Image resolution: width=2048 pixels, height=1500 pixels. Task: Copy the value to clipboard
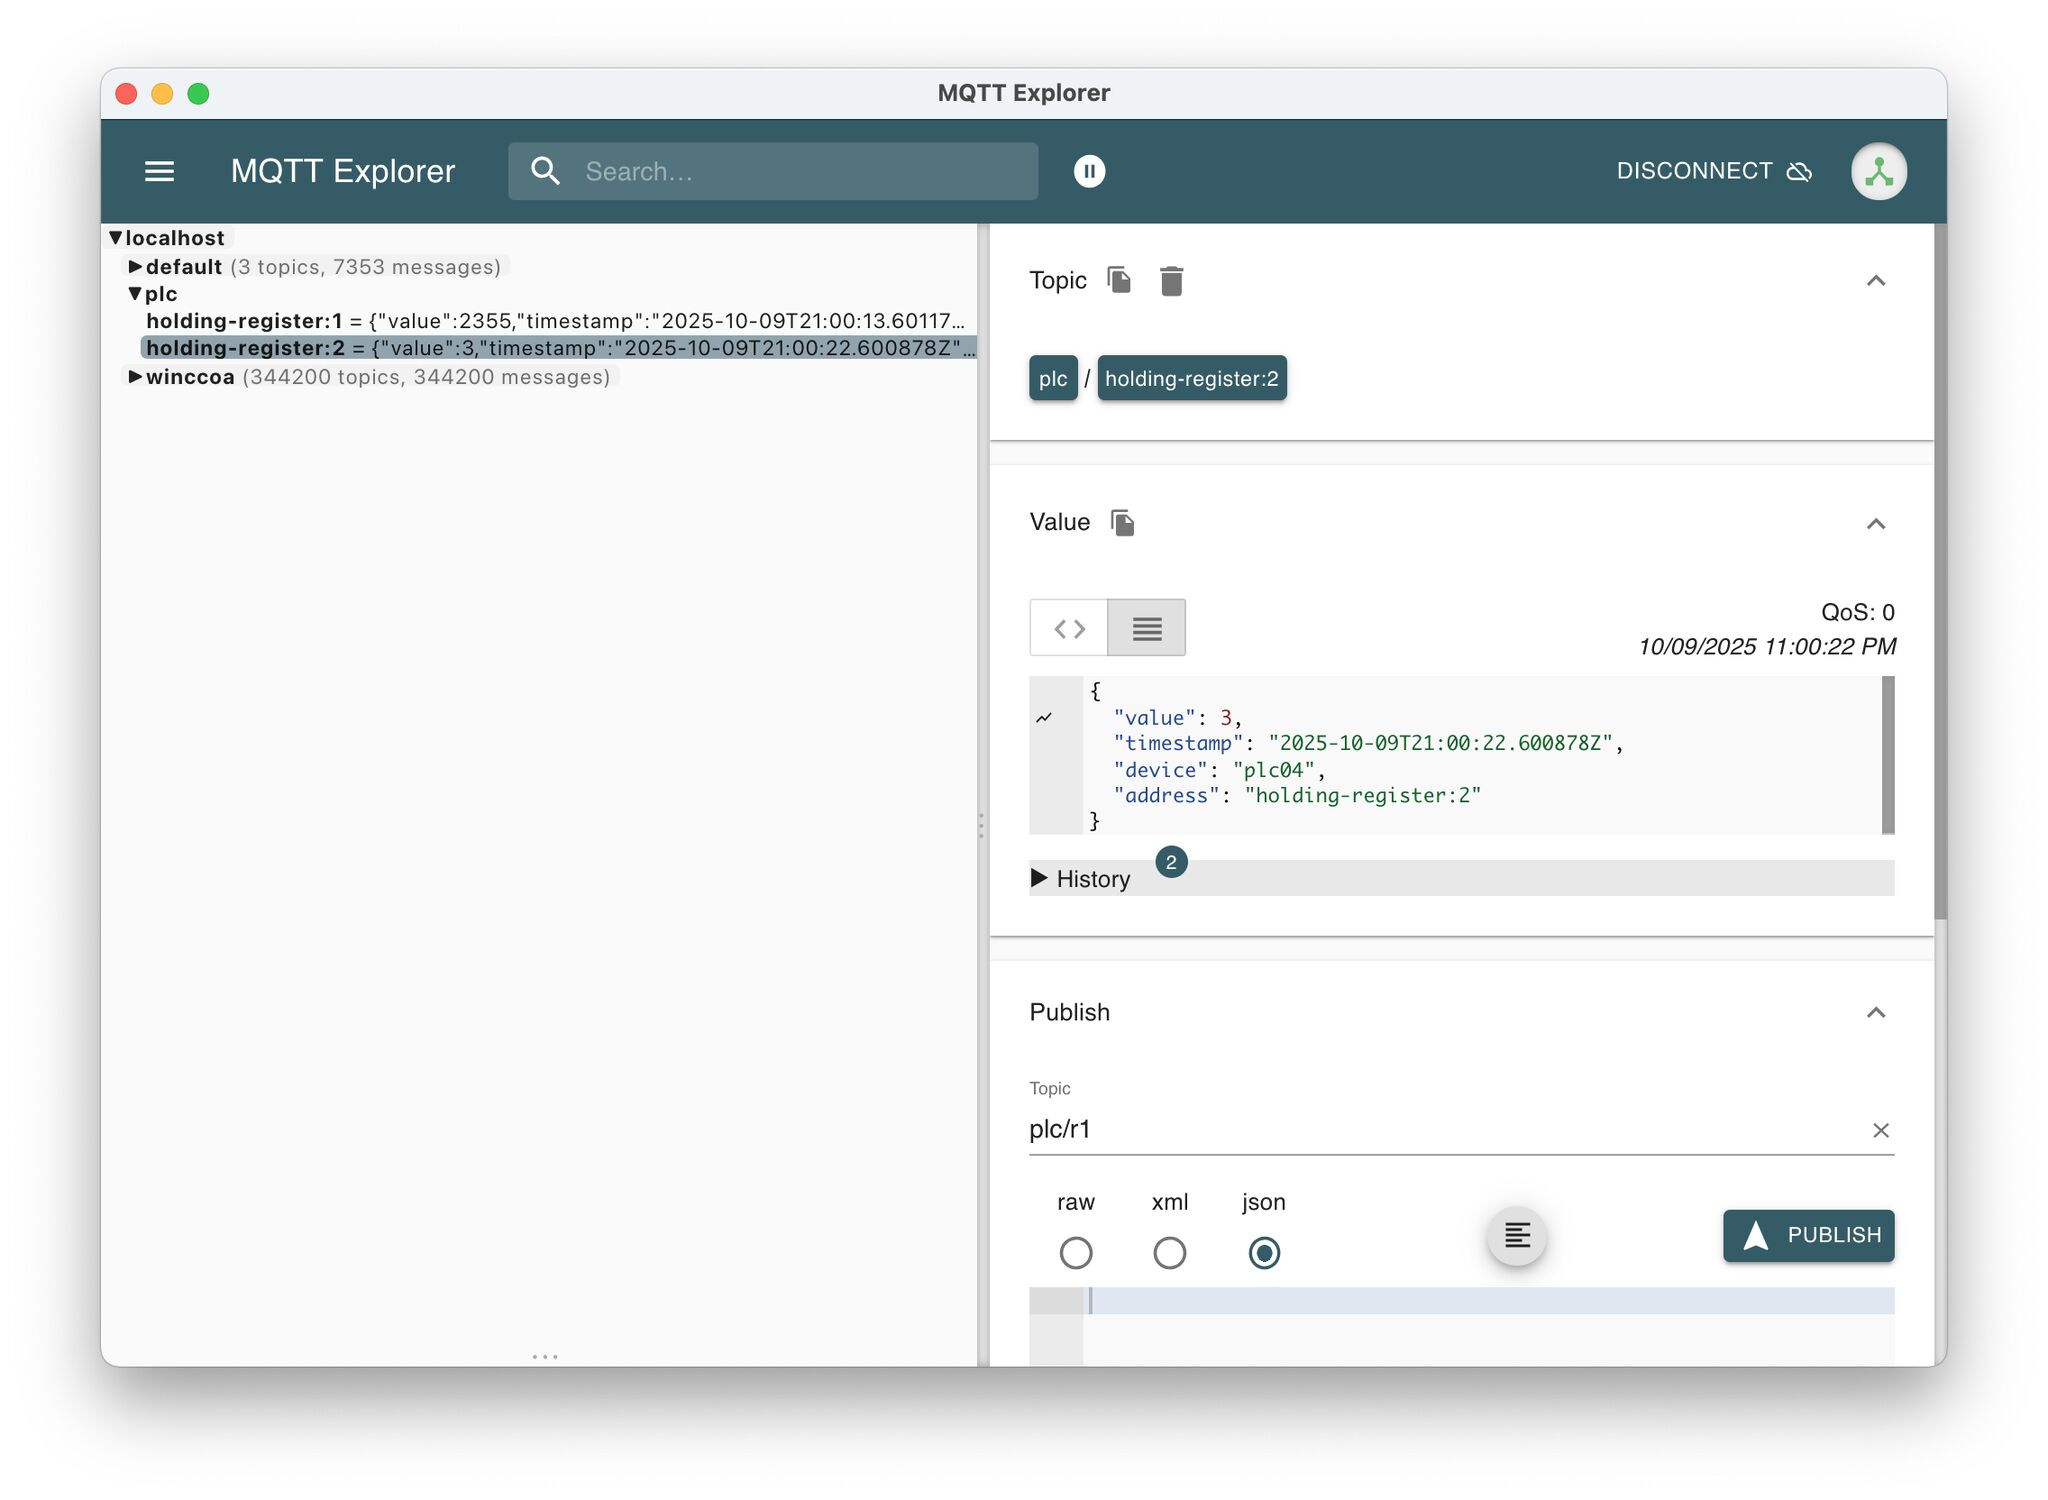click(x=1122, y=522)
